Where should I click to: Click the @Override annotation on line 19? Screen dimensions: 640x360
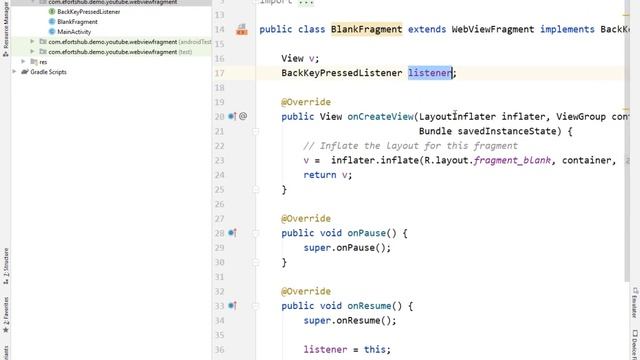coord(306,102)
